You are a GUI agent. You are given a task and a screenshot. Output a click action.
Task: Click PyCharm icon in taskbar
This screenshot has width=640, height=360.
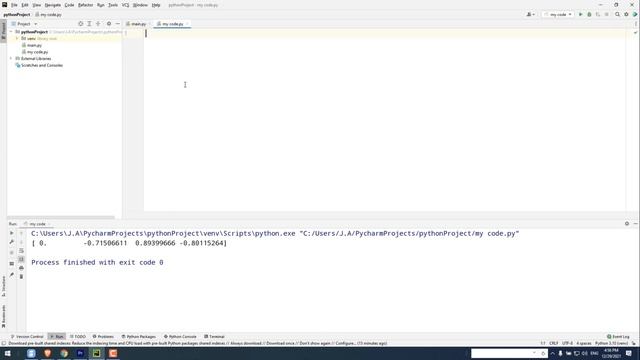click(97, 353)
